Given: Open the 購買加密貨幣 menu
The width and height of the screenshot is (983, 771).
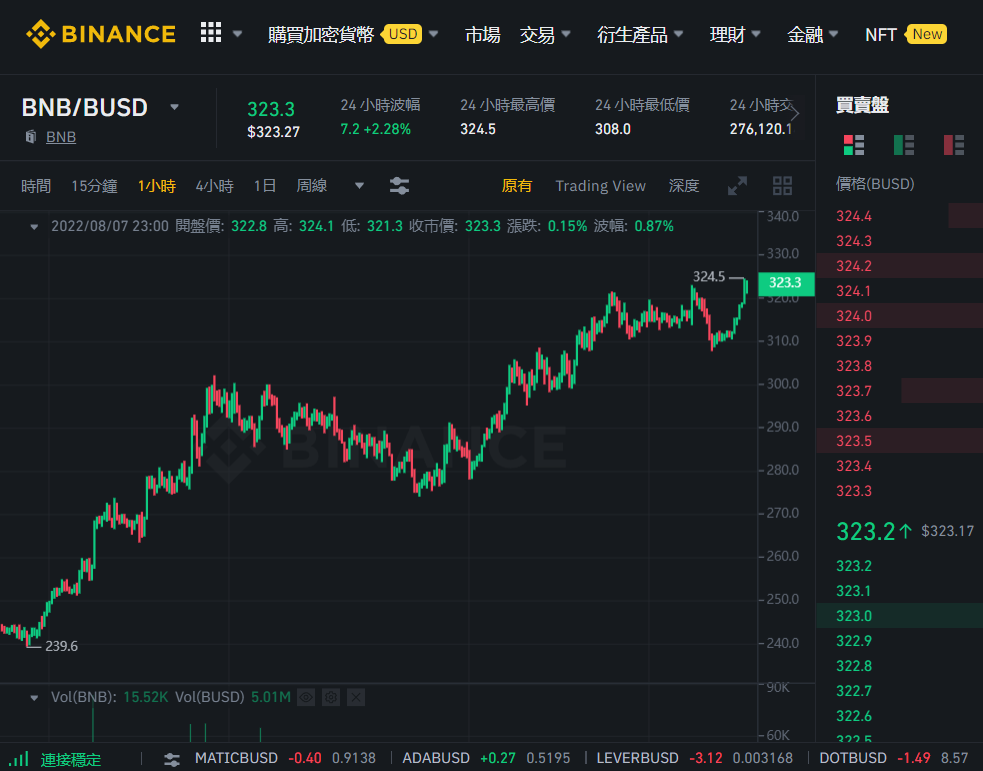Looking at the screenshot, I should point(321,34).
